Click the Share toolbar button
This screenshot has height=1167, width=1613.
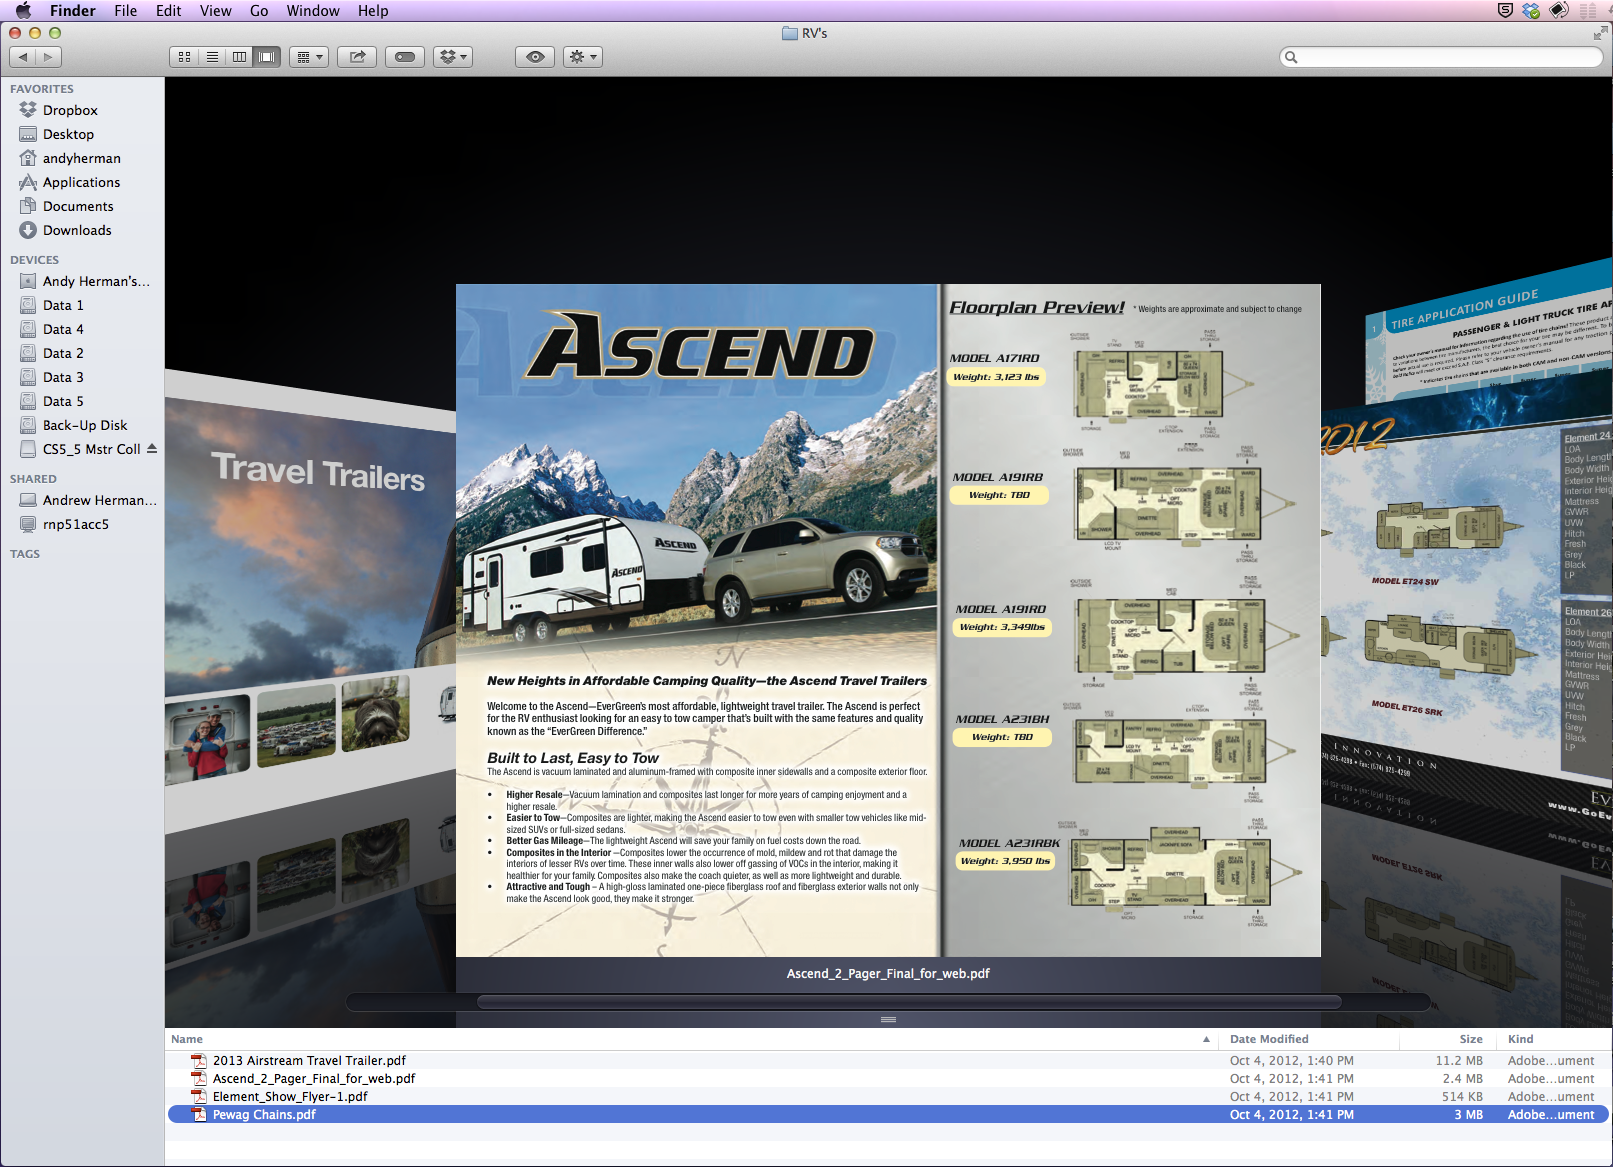point(357,57)
